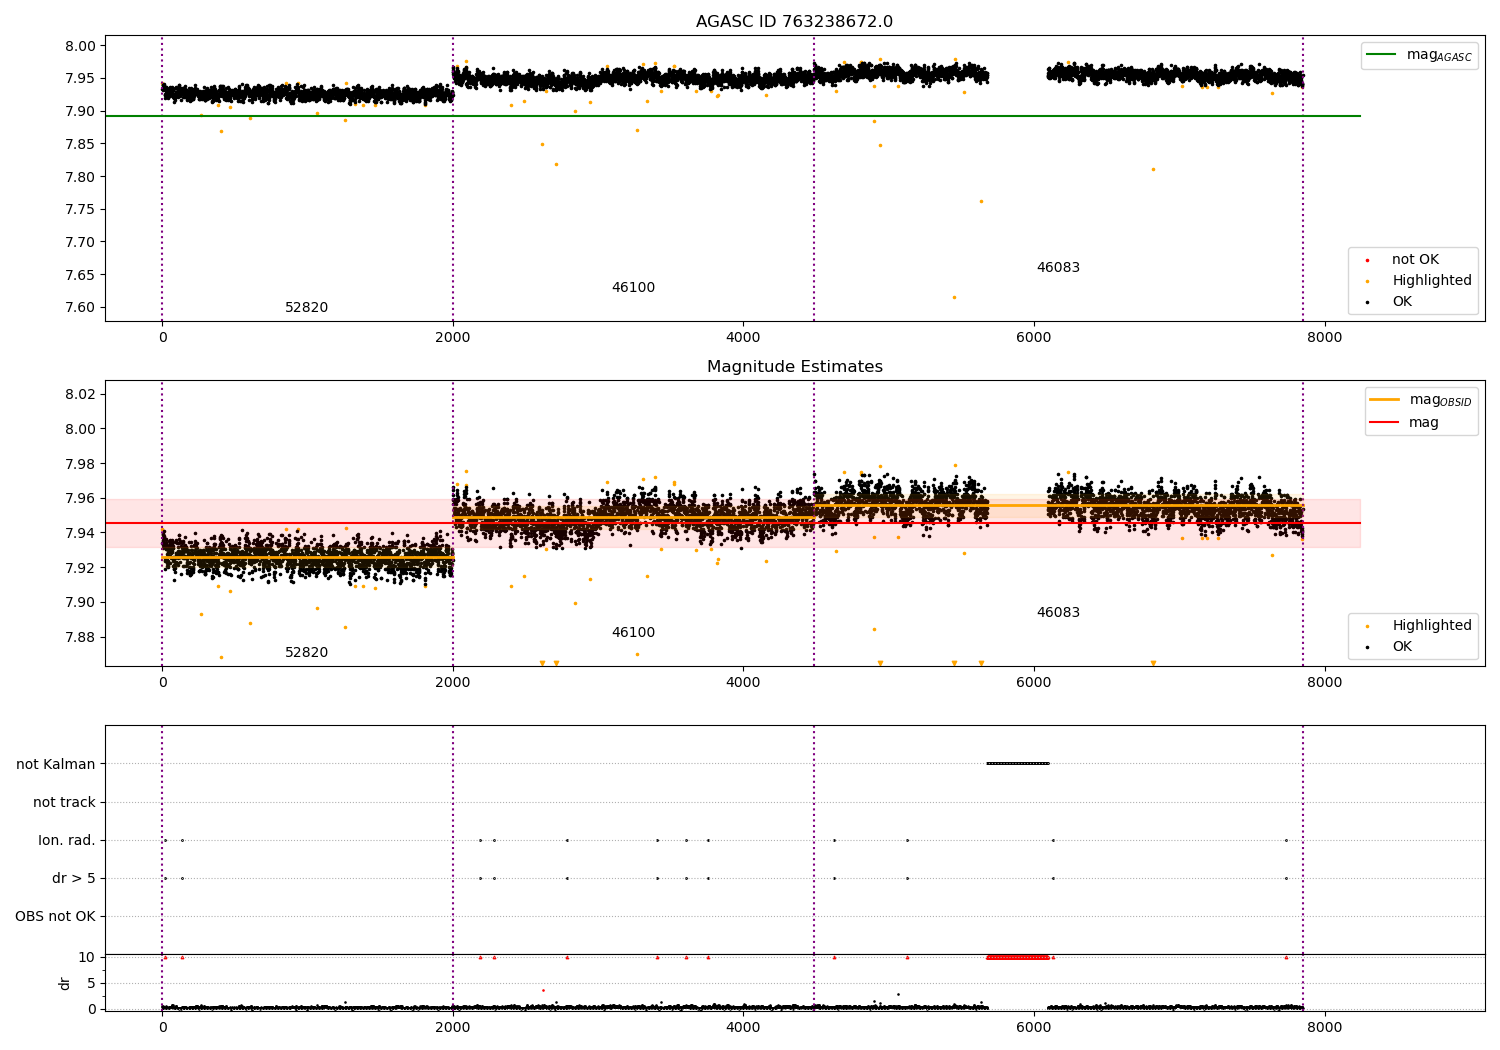Click the '6000' x-axis tick under the Magnitude Estimates plot
1500x1050 pixels.
[1034, 683]
